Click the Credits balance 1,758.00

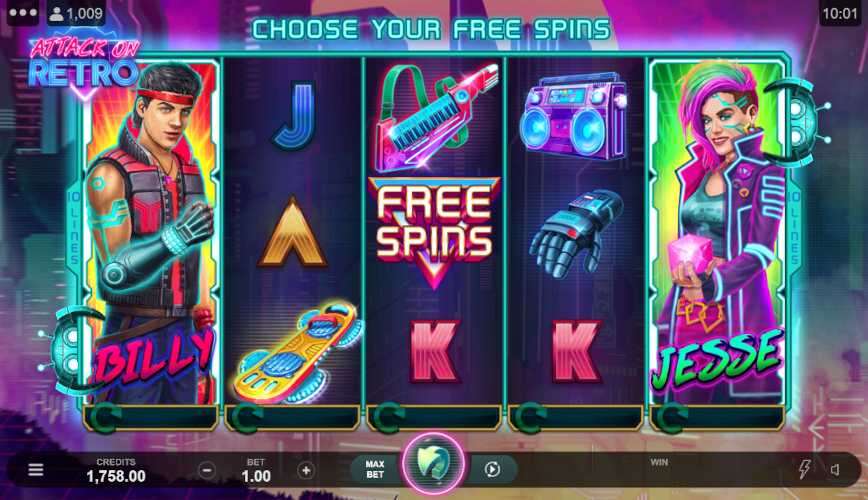coord(116,476)
